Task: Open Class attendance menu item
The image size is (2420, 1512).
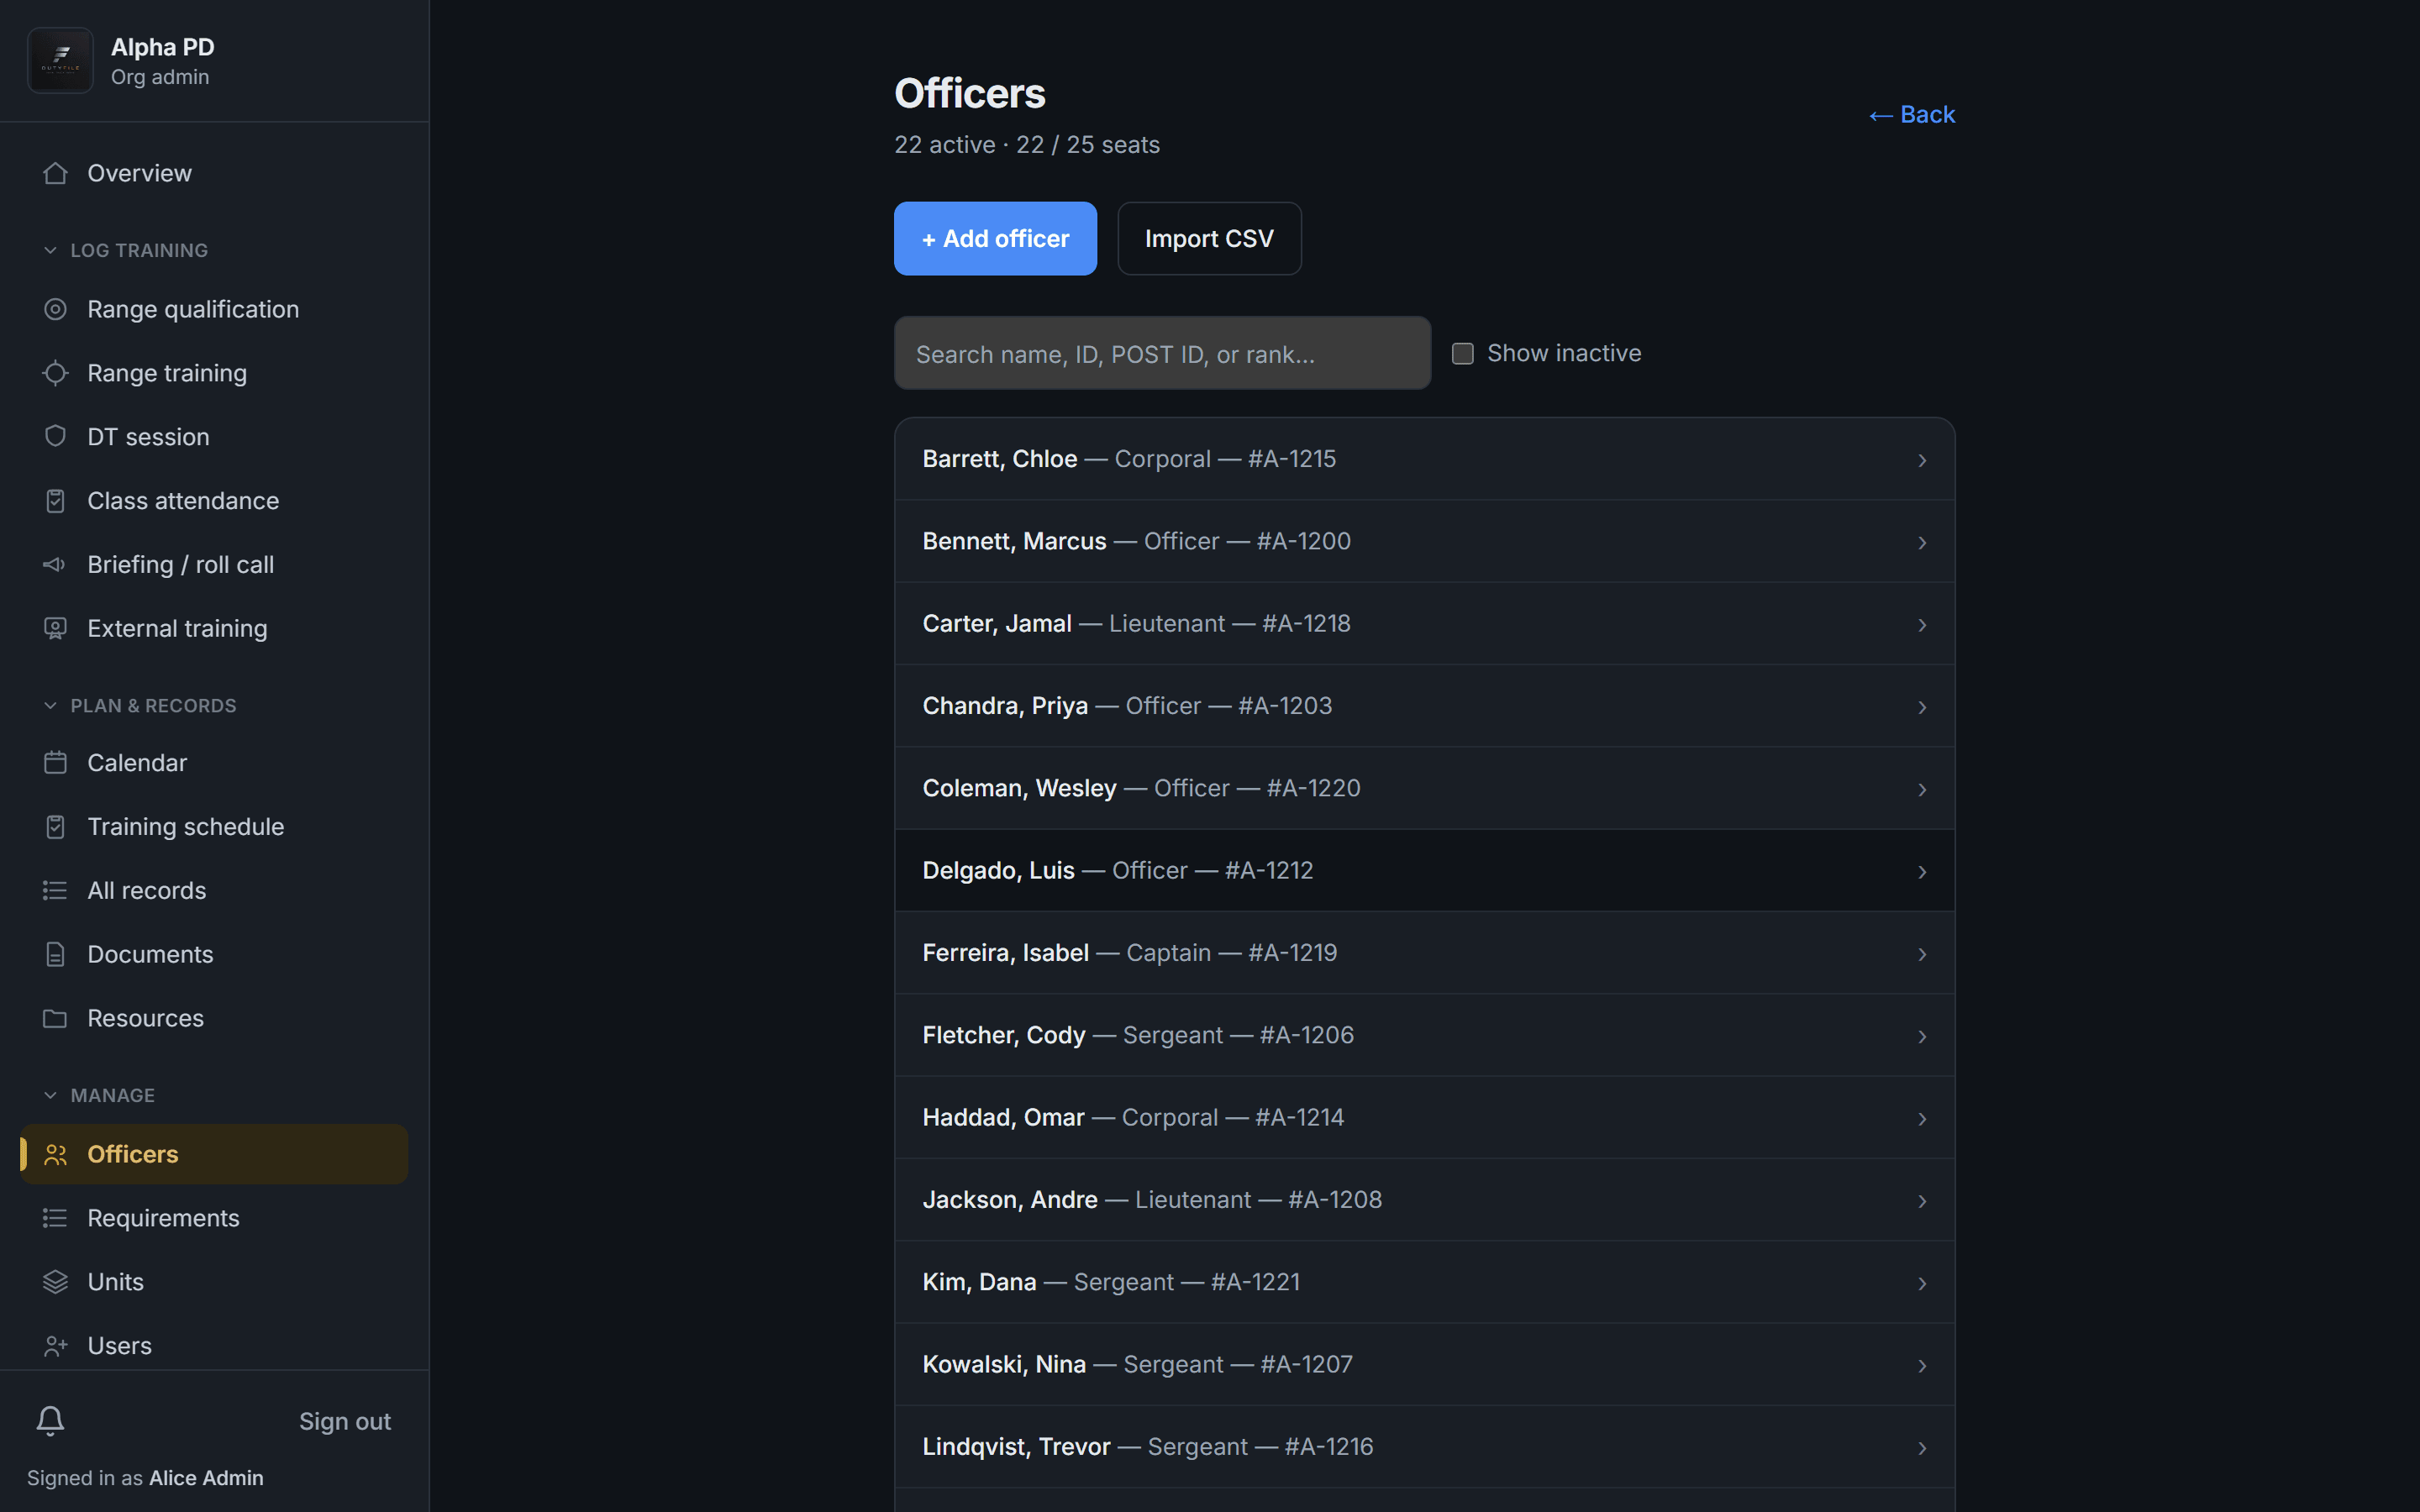Action: click(214, 501)
